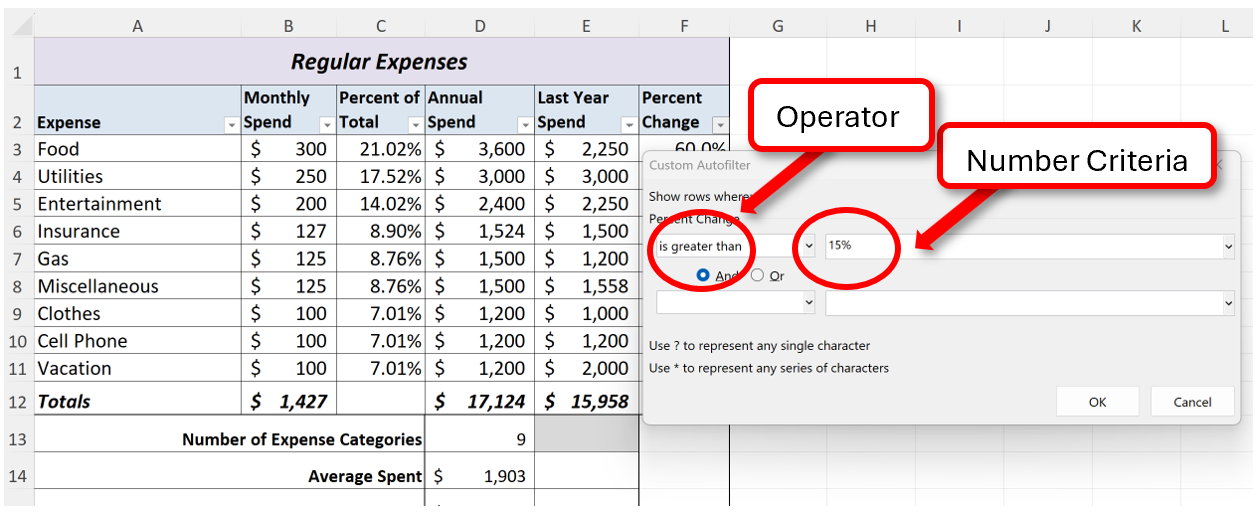Open the second empty operator dropdown
Viewport: 1258px width, 518px height.
pyautogui.click(x=809, y=302)
